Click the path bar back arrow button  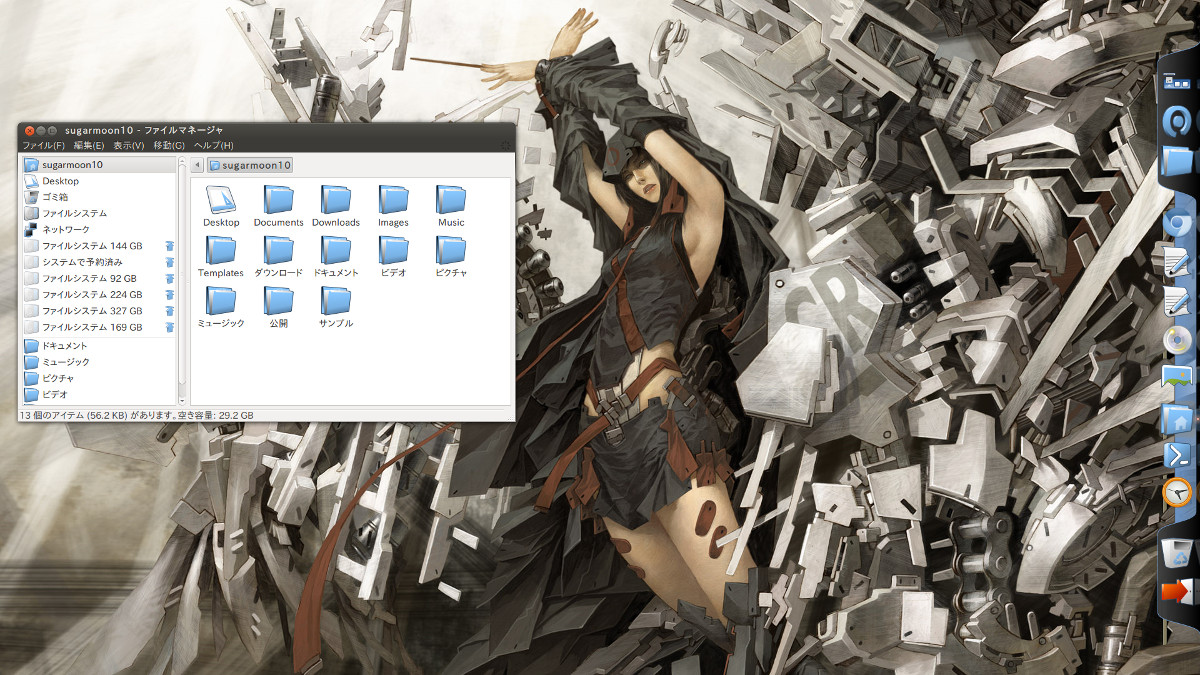197,164
